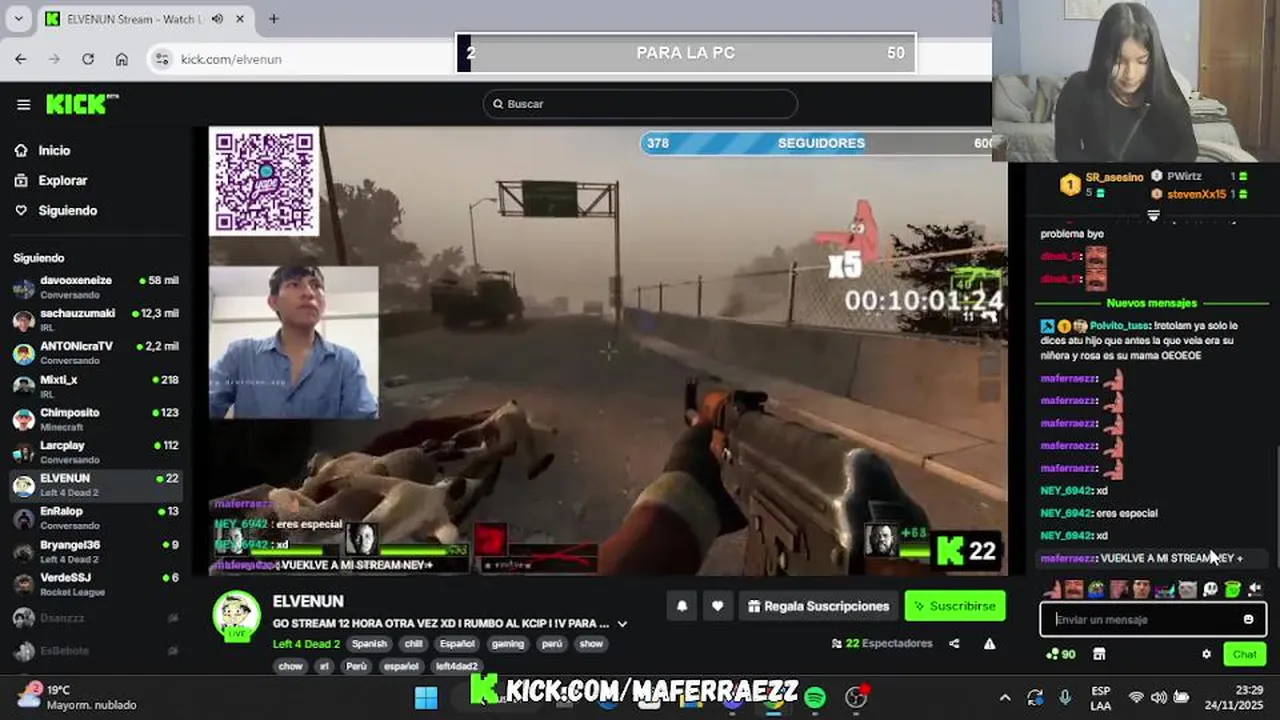Open Explorar in the sidebar
The height and width of the screenshot is (720, 1280).
pyautogui.click(x=62, y=180)
